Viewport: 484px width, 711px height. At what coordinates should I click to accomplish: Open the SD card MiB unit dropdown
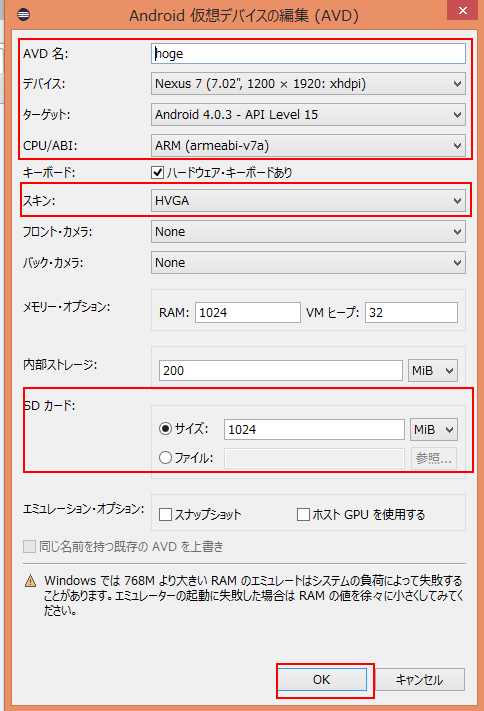[x=434, y=429]
